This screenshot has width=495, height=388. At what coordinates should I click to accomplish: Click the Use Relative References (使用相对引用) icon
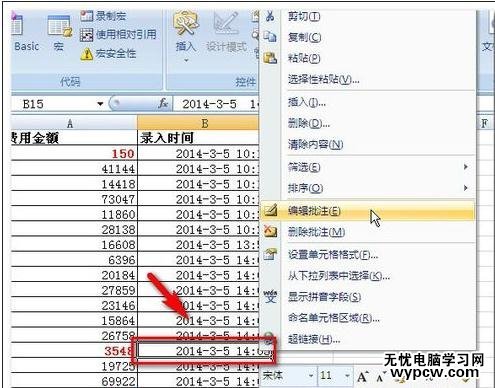coord(86,35)
